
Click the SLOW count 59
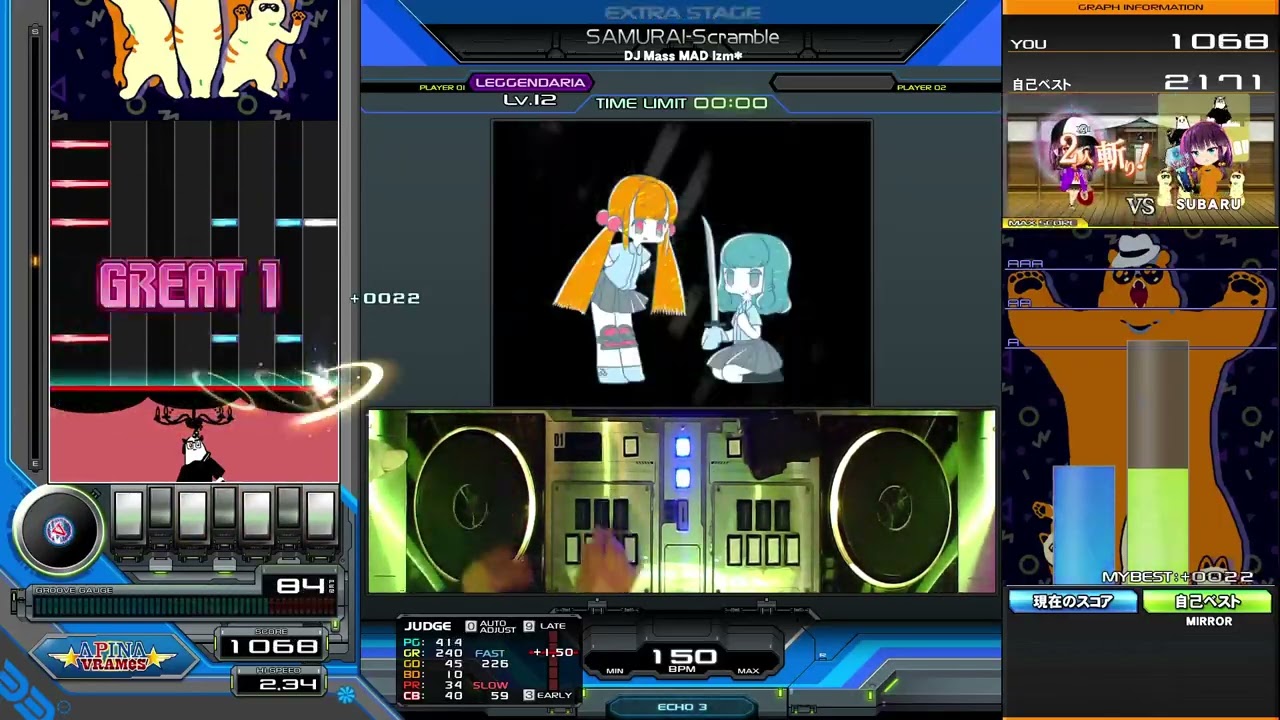coord(500,695)
